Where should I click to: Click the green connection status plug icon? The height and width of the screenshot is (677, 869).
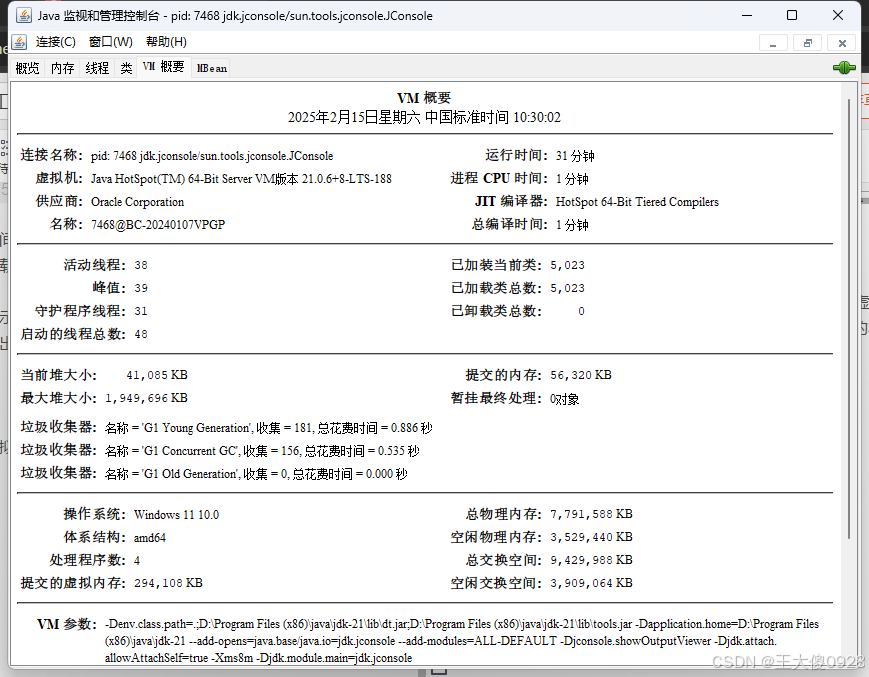(x=844, y=67)
